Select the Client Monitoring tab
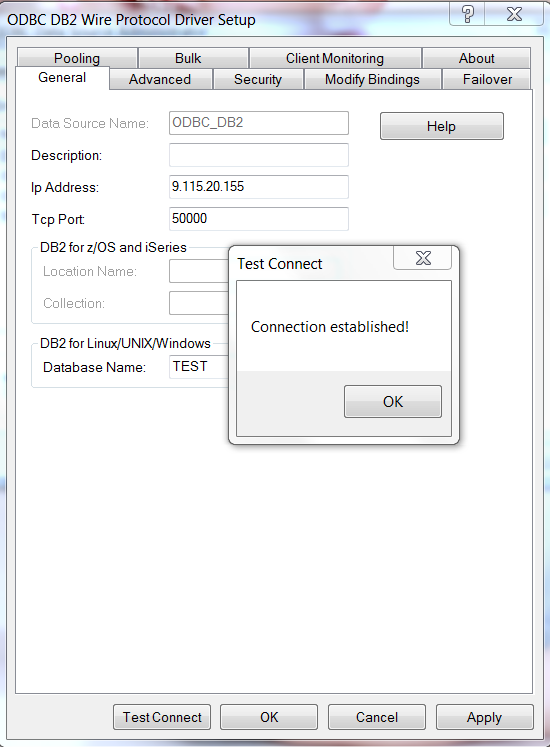The height and width of the screenshot is (747, 550). coord(335,58)
